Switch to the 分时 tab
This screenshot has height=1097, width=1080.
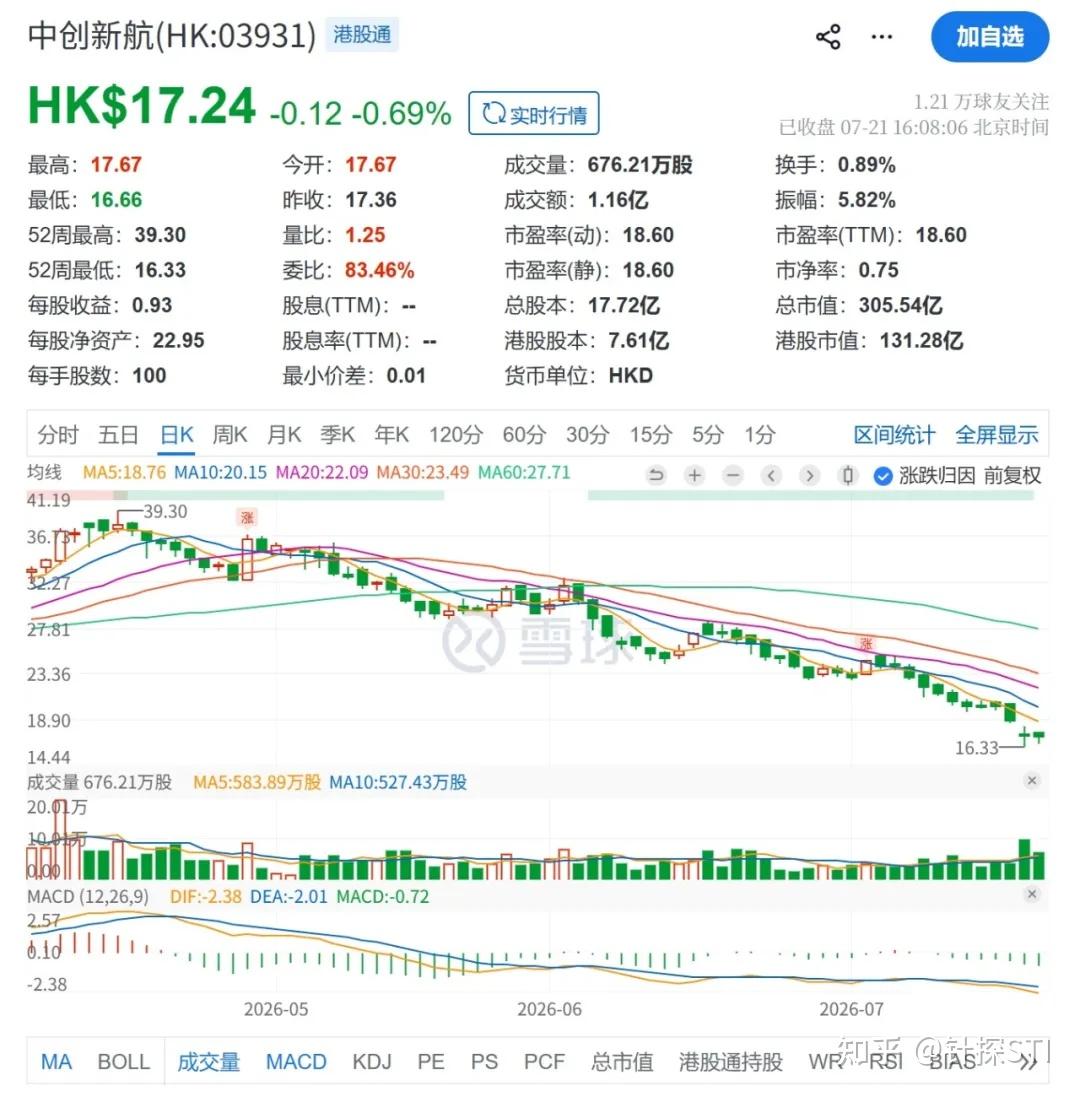tap(57, 435)
